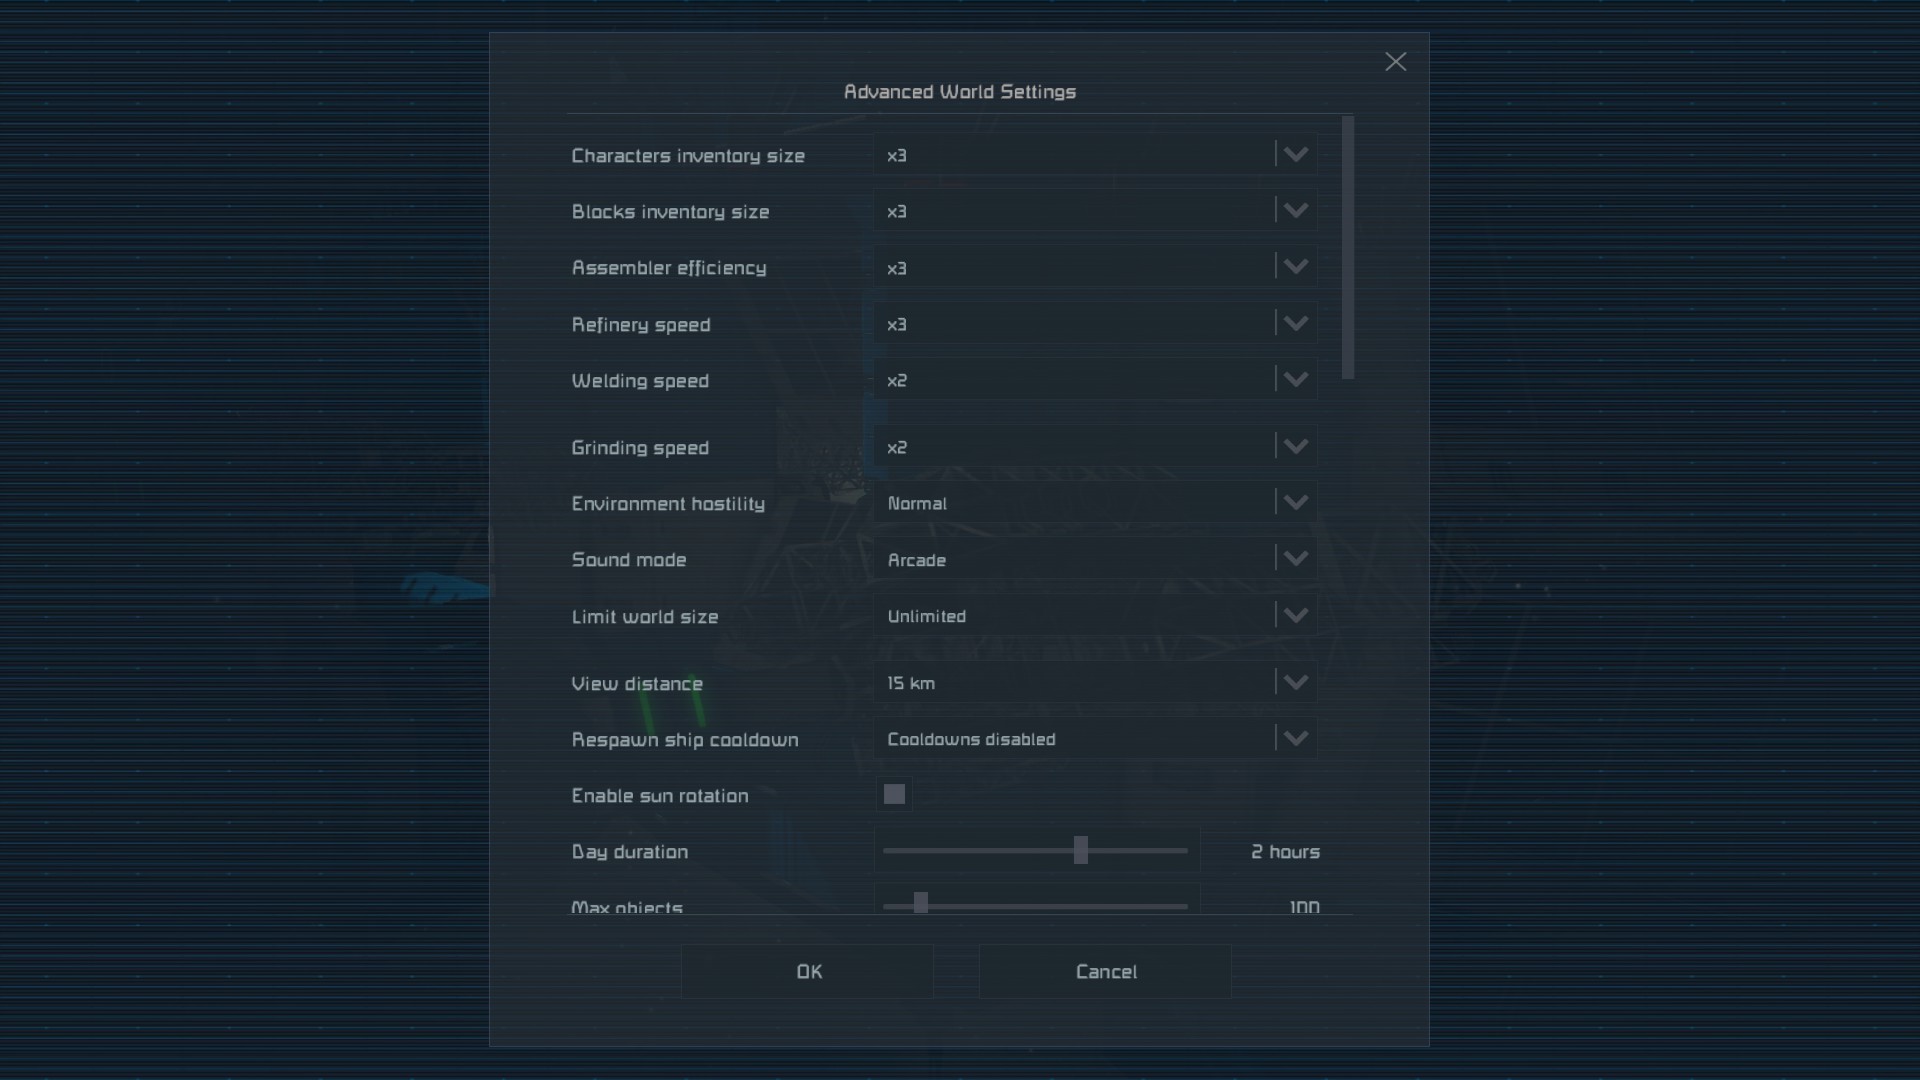Click the Sound mode chevron arrow

[1295, 559]
